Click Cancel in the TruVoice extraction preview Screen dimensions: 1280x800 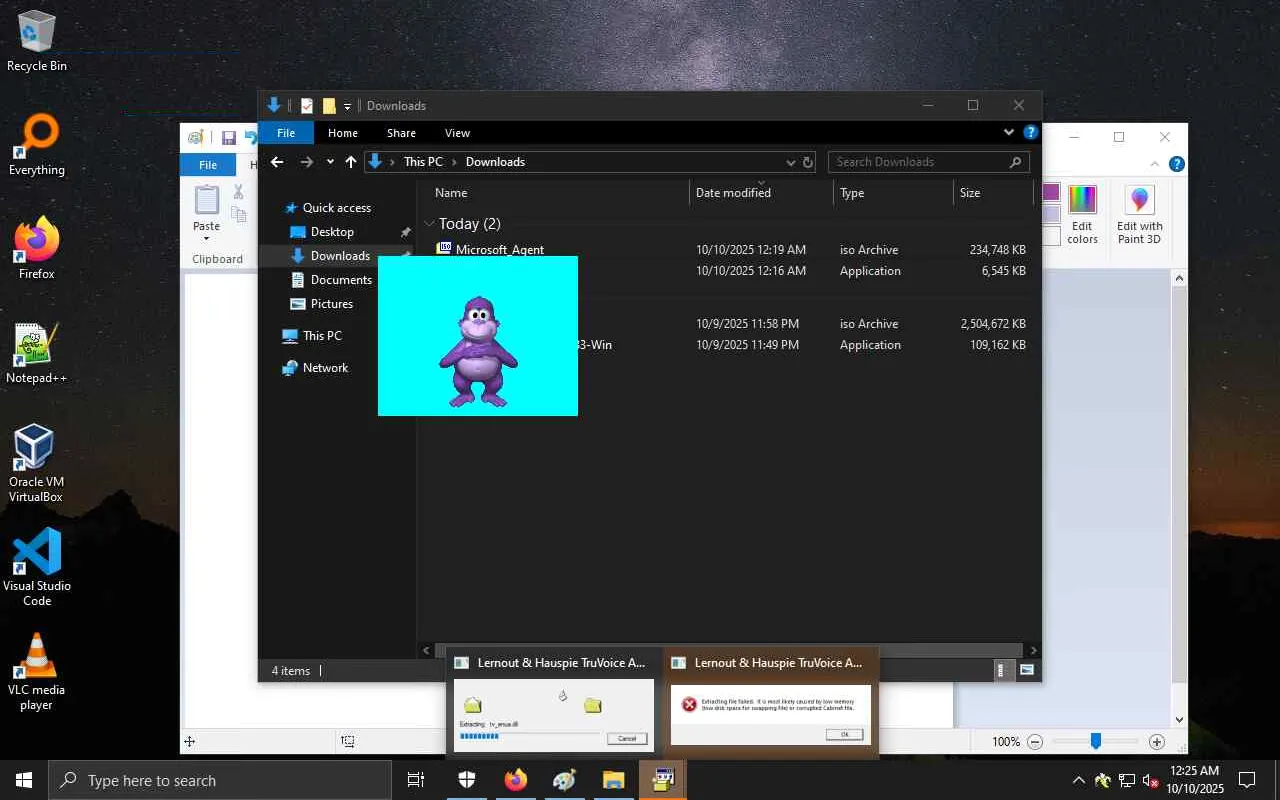tap(627, 739)
